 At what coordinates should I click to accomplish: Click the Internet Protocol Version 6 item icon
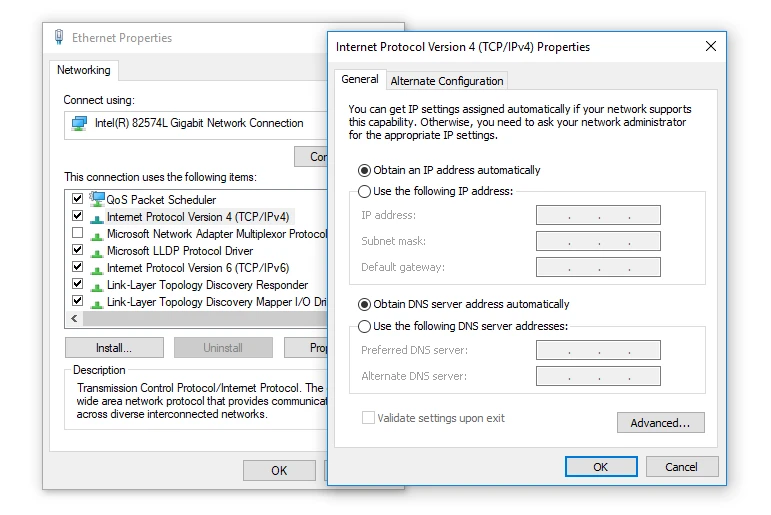96,268
